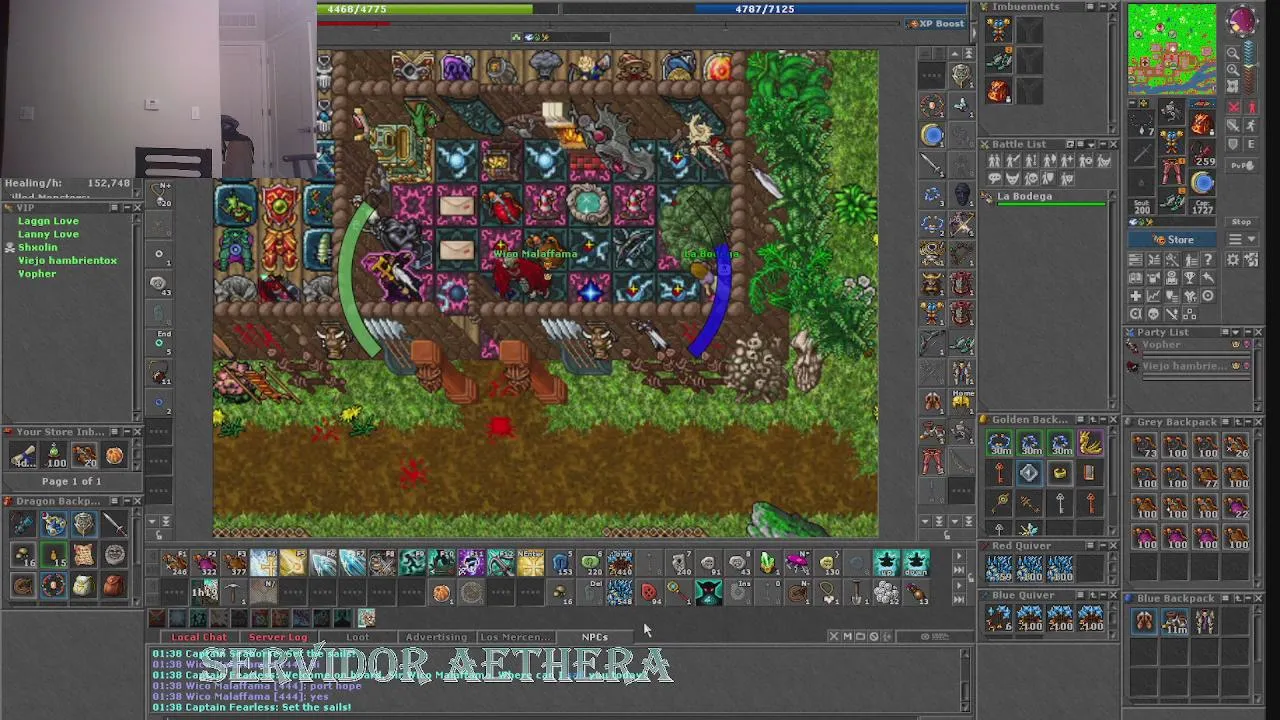Switch to Los Mercen... chat tab
Image resolution: width=1280 pixels, height=720 pixels.
(515, 637)
